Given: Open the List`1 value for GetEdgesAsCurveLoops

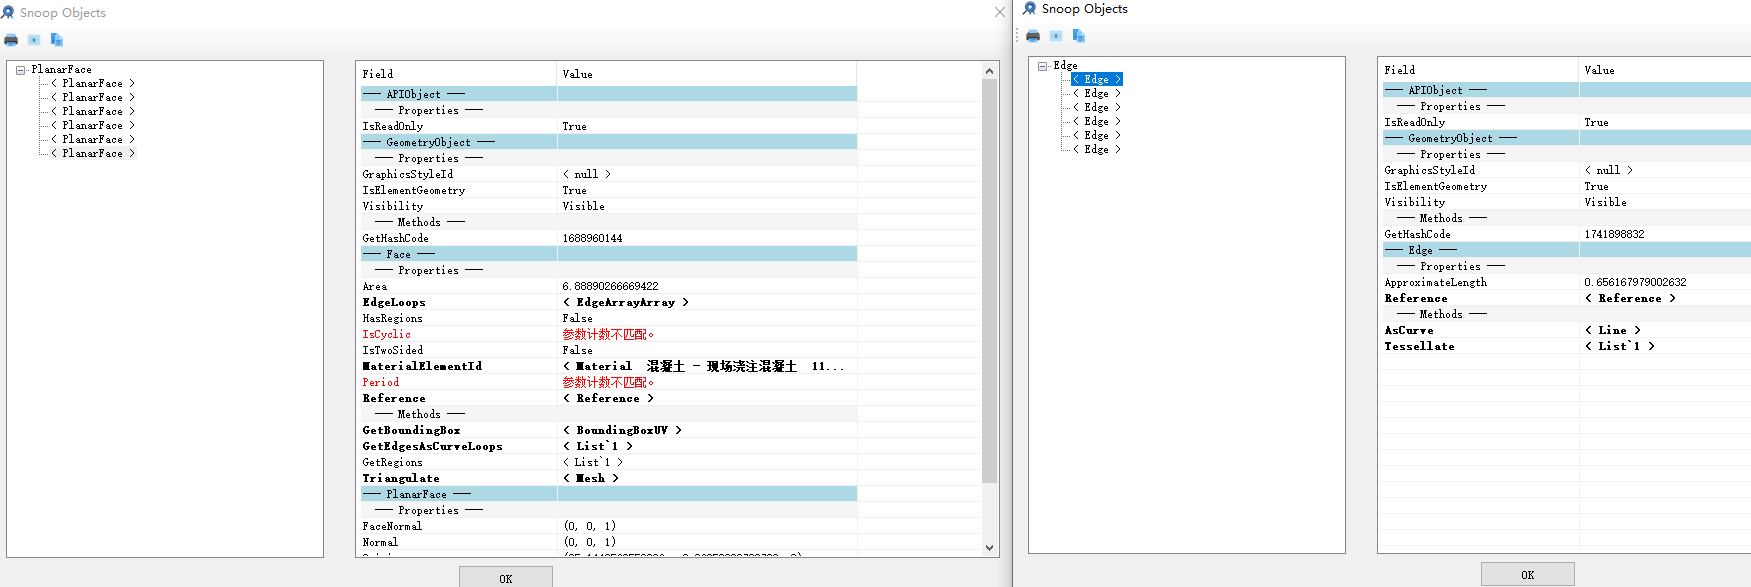Looking at the screenshot, I should coord(598,446).
